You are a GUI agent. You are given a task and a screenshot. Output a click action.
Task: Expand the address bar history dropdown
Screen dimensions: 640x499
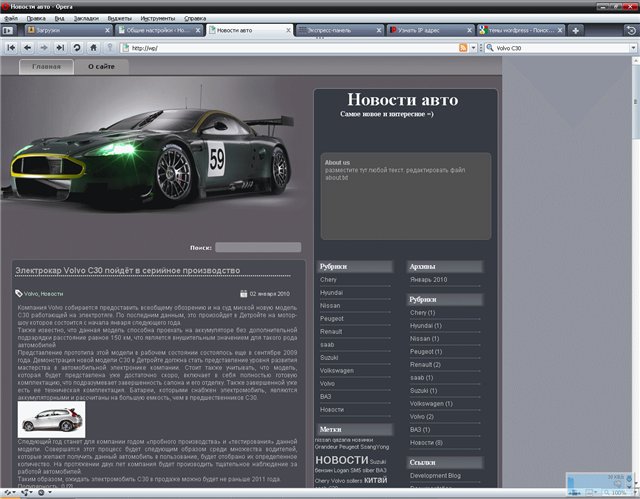tap(475, 47)
